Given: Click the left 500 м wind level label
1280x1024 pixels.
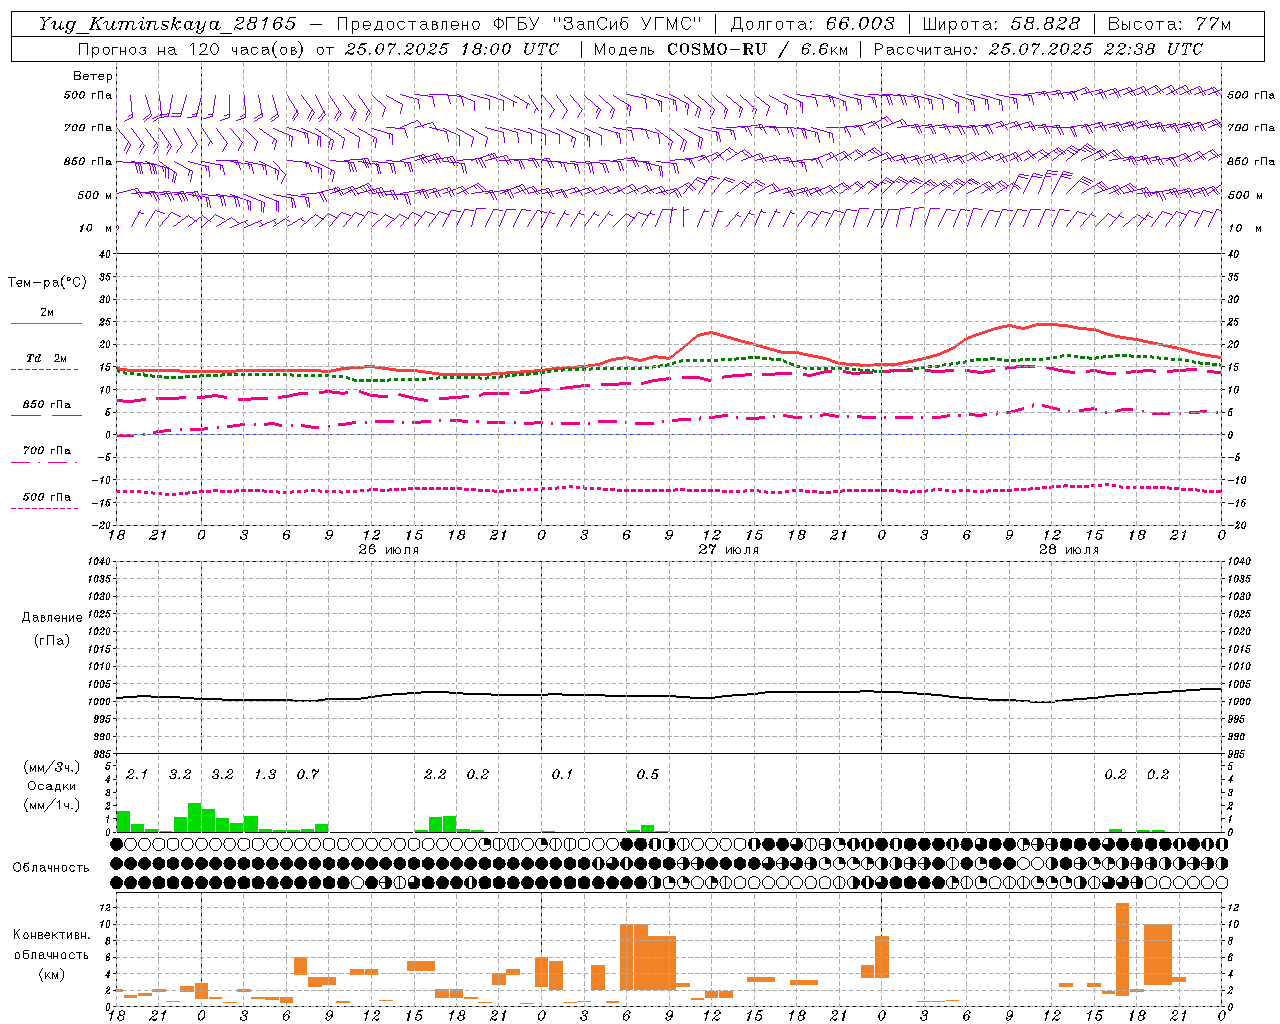Looking at the screenshot, I should click(x=95, y=195).
